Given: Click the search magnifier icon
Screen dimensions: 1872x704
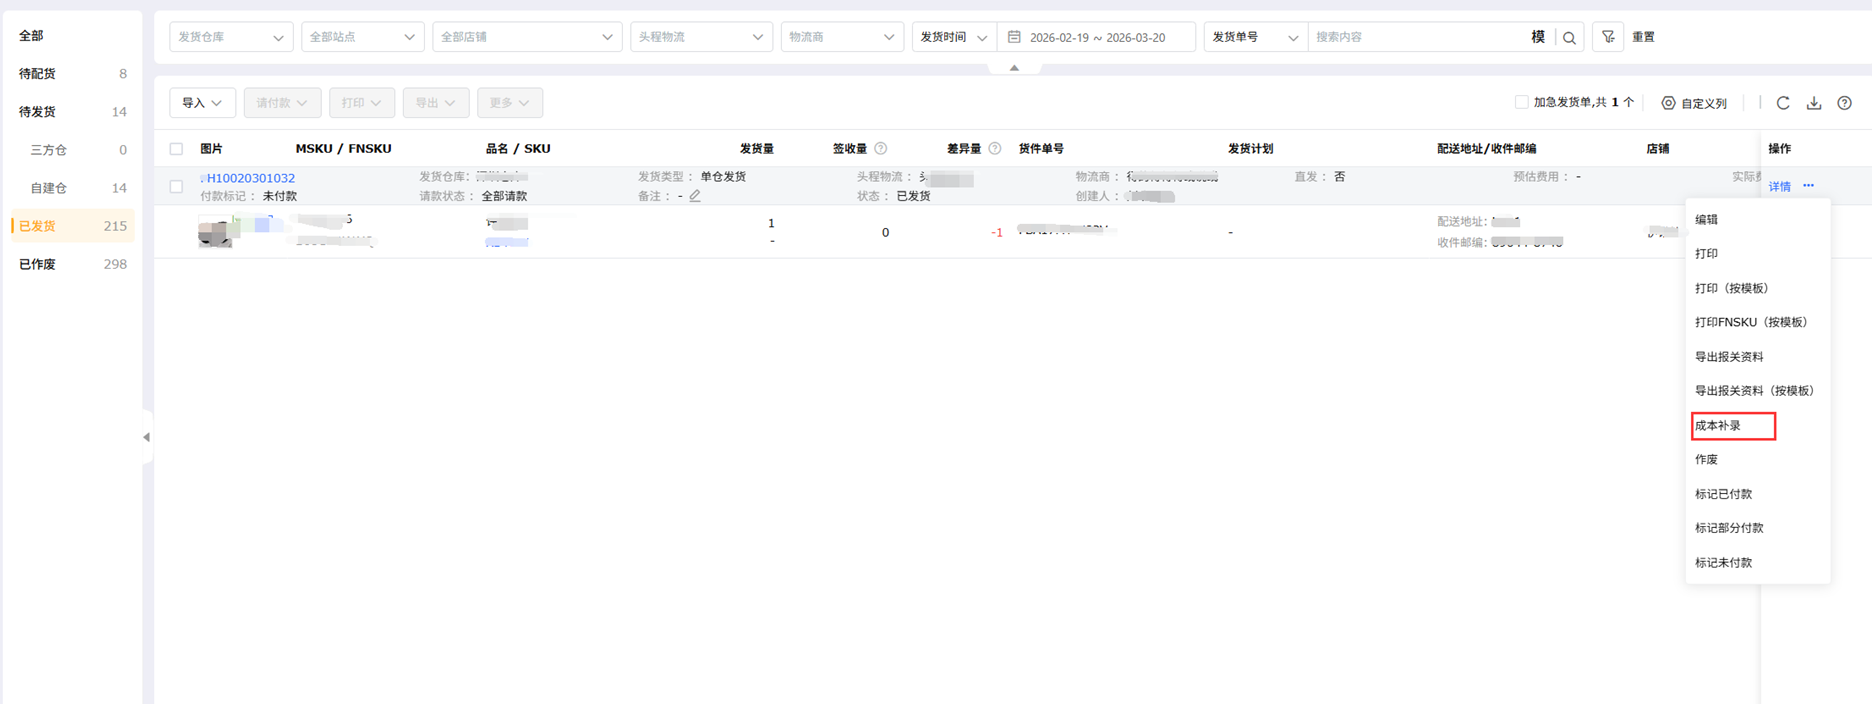Looking at the screenshot, I should (1569, 37).
